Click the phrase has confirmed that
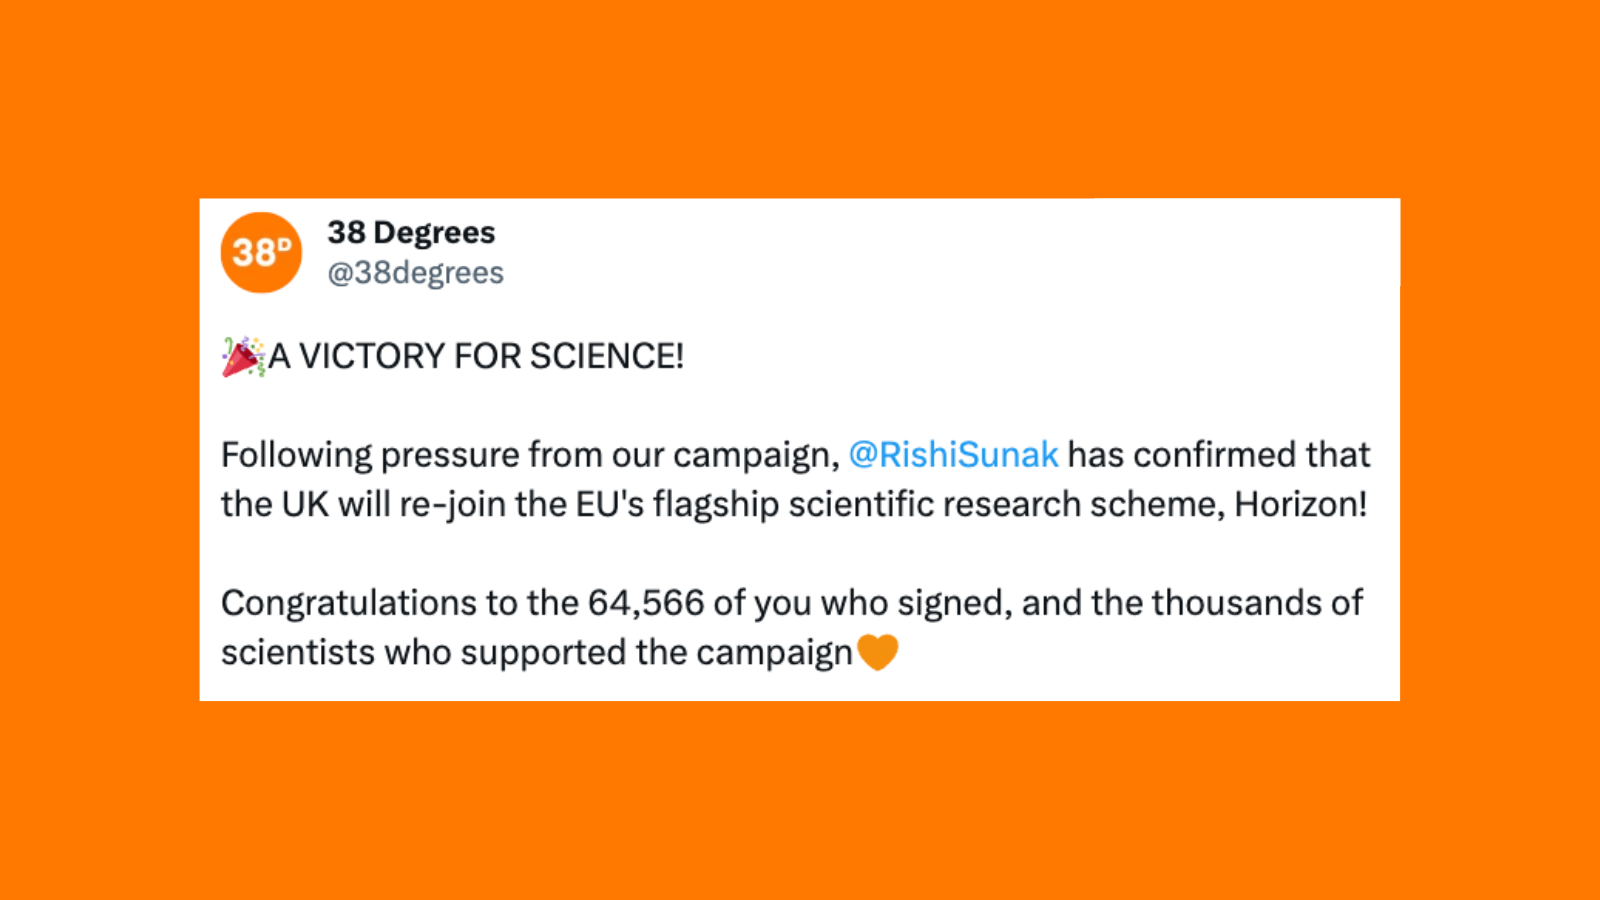The image size is (1600, 900). click(x=1218, y=454)
